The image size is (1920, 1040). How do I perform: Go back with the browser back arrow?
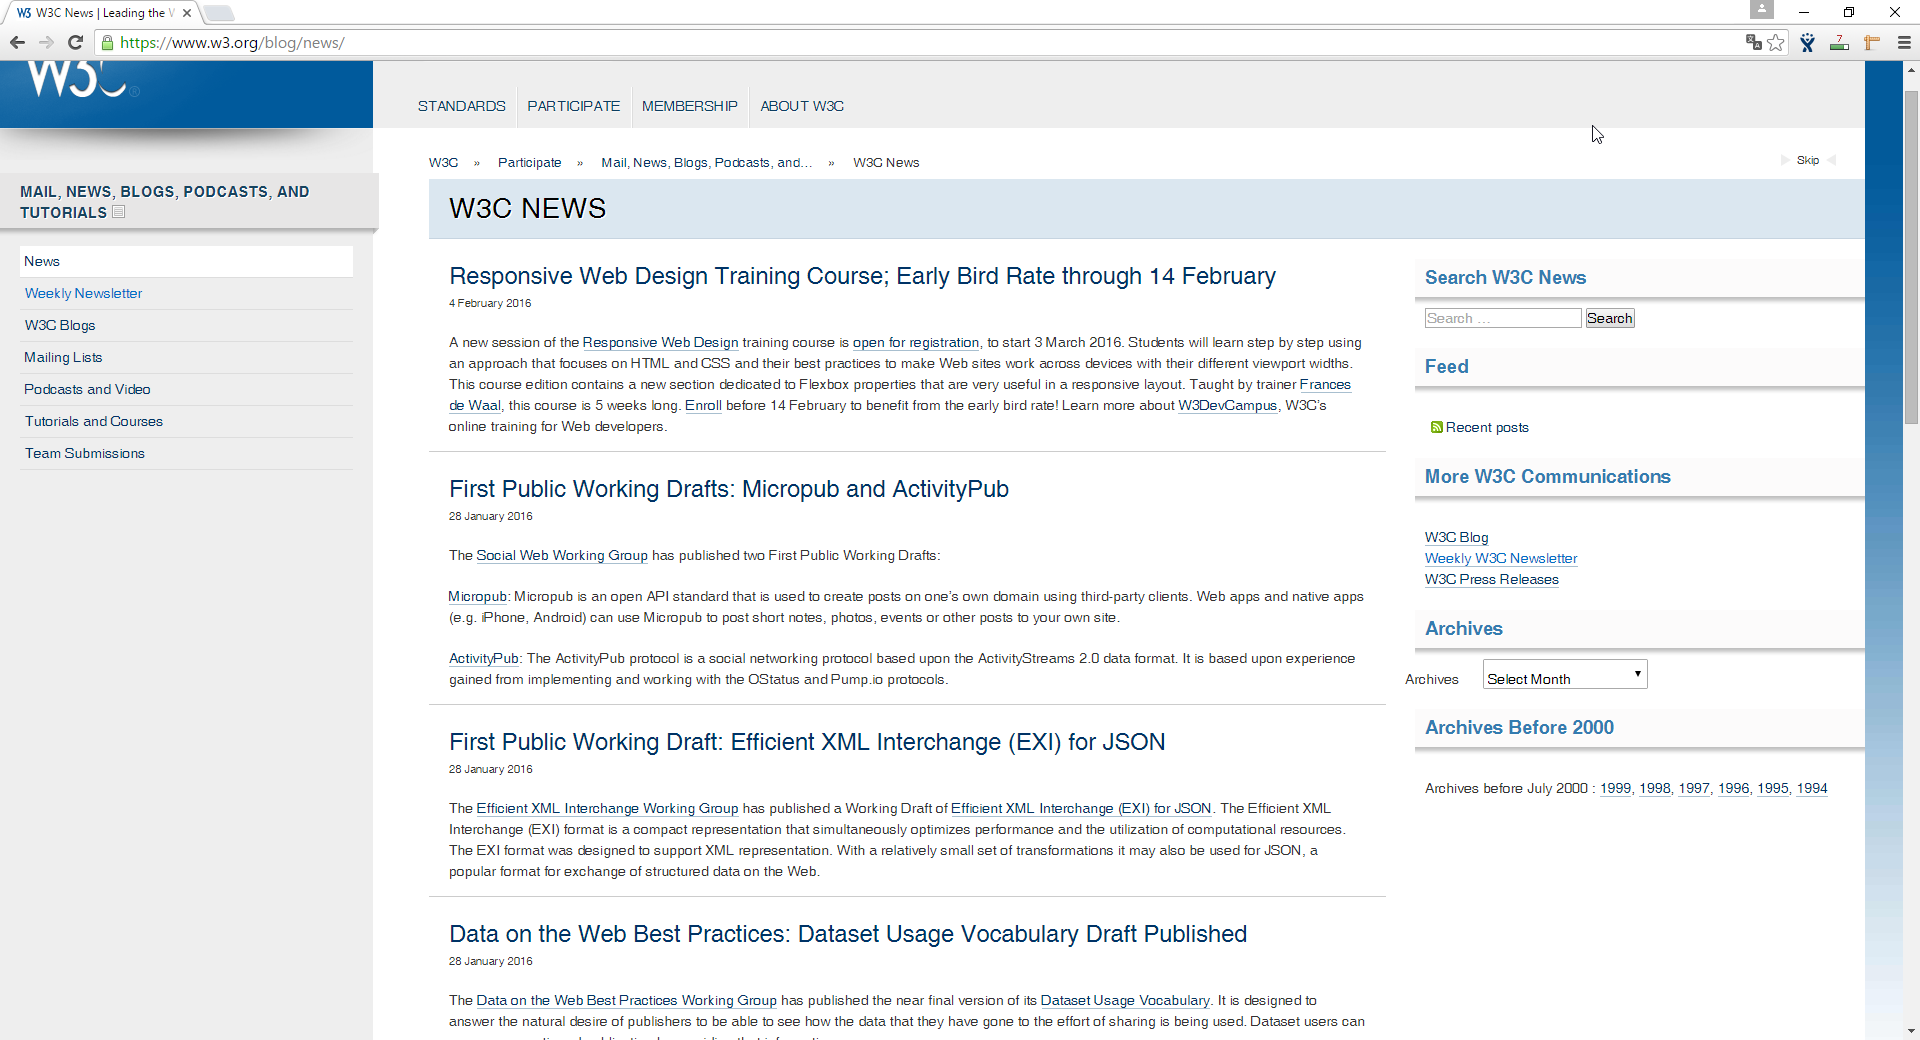(17, 42)
